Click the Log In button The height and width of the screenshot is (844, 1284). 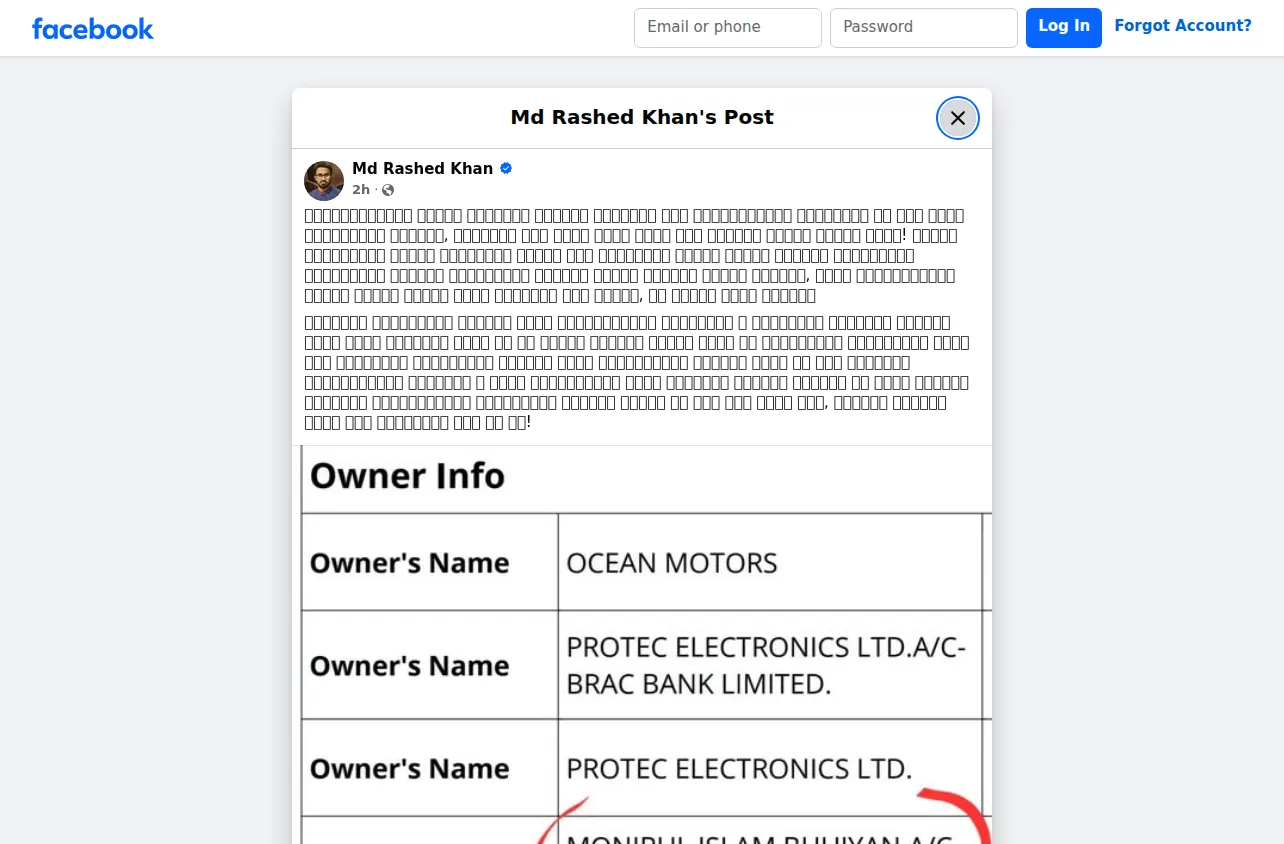coord(1063,28)
